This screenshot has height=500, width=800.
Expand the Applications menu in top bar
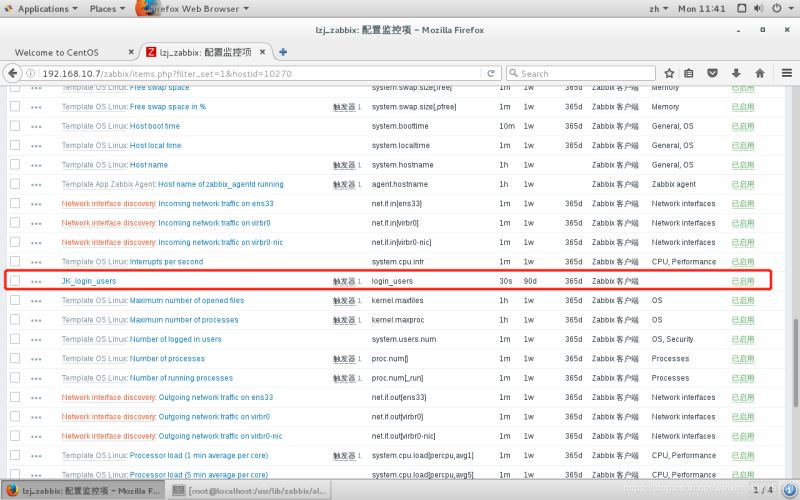[x=42, y=9]
